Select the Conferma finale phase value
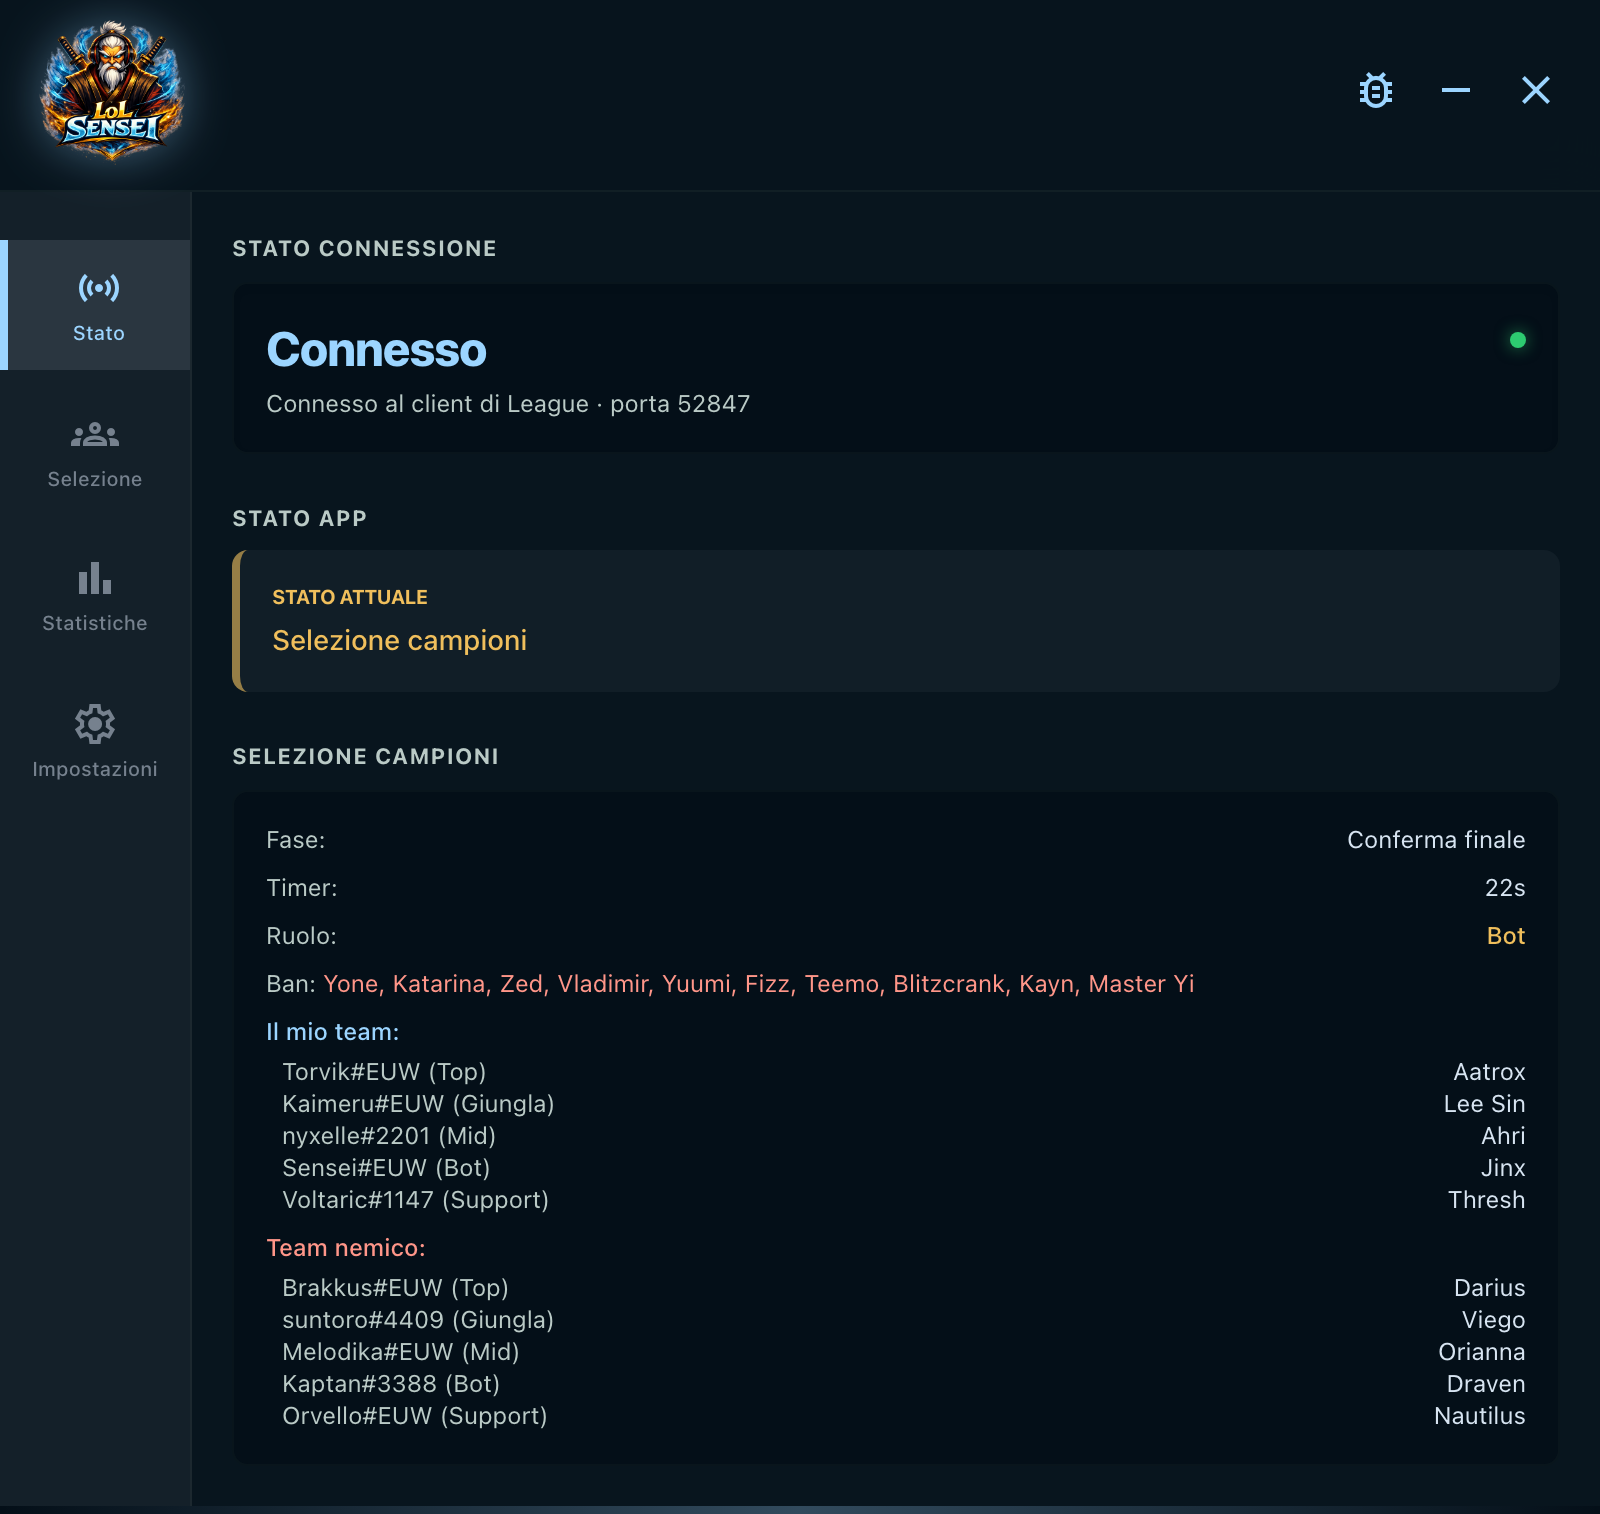This screenshot has height=1514, width=1600. click(1436, 840)
